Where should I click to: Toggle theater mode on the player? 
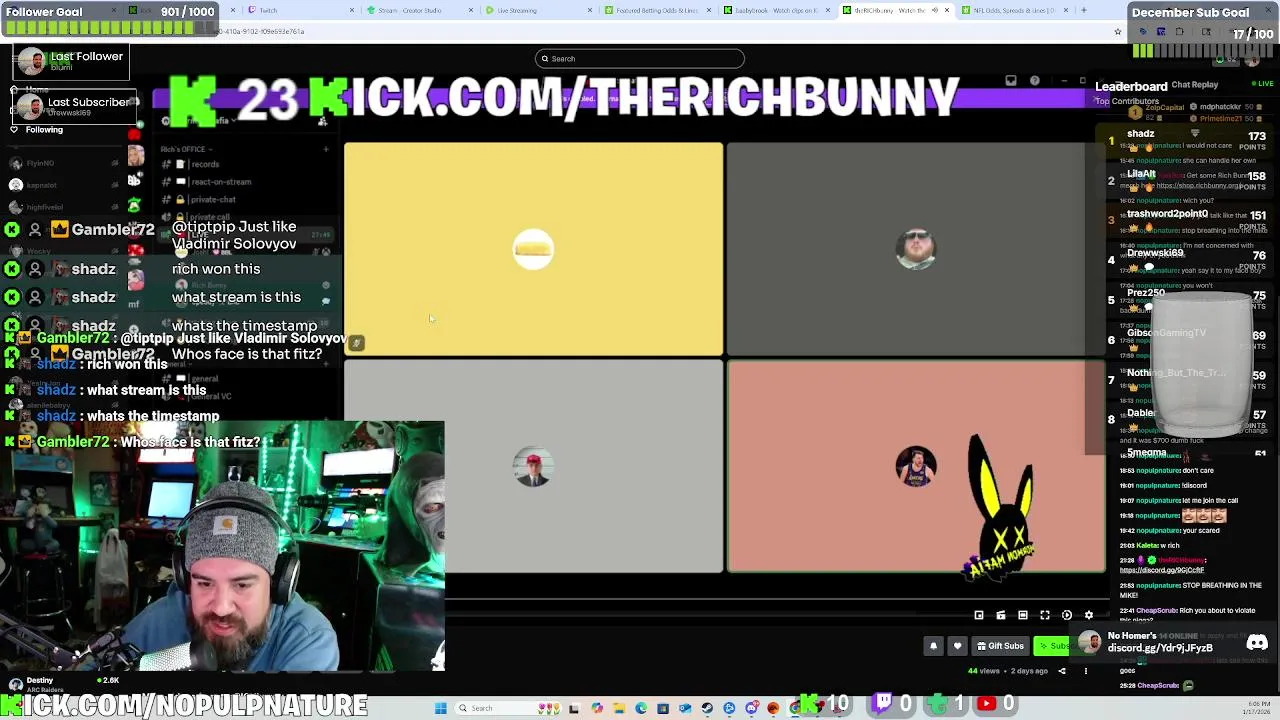pyautogui.click(x=1023, y=616)
